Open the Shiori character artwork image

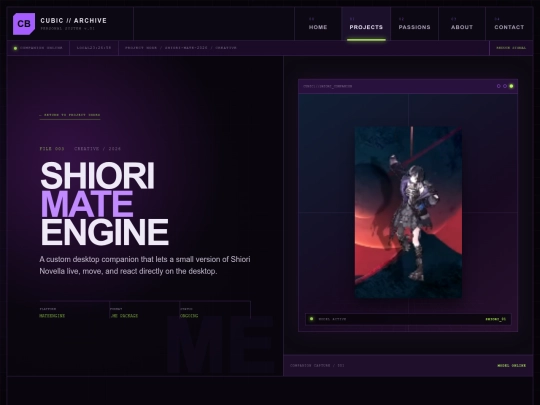tap(408, 212)
